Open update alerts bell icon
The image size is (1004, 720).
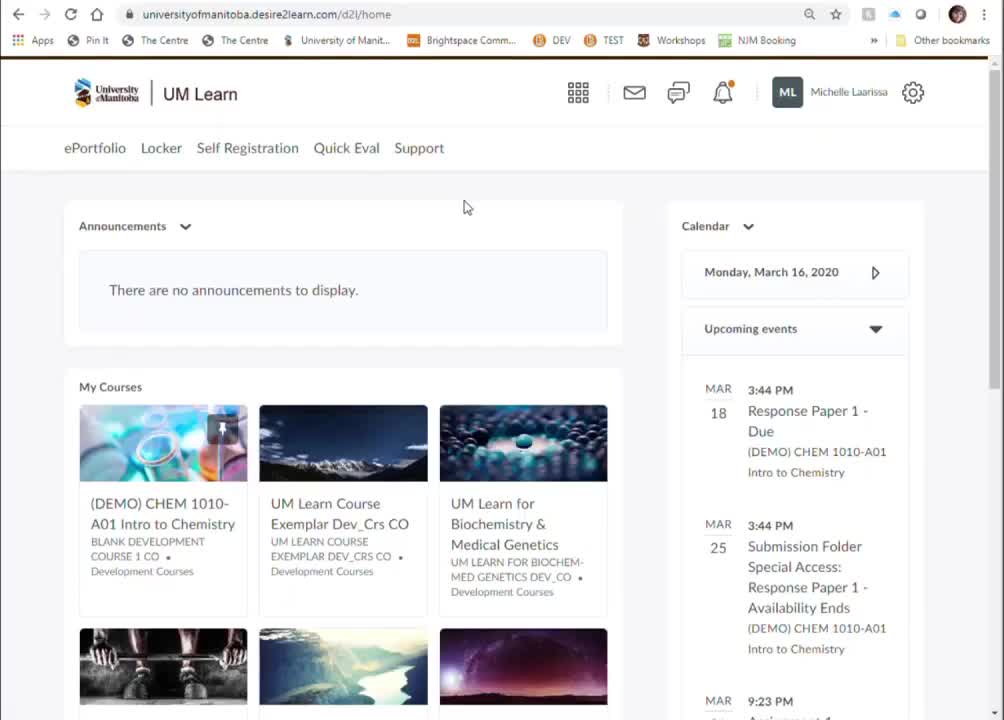(723, 93)
